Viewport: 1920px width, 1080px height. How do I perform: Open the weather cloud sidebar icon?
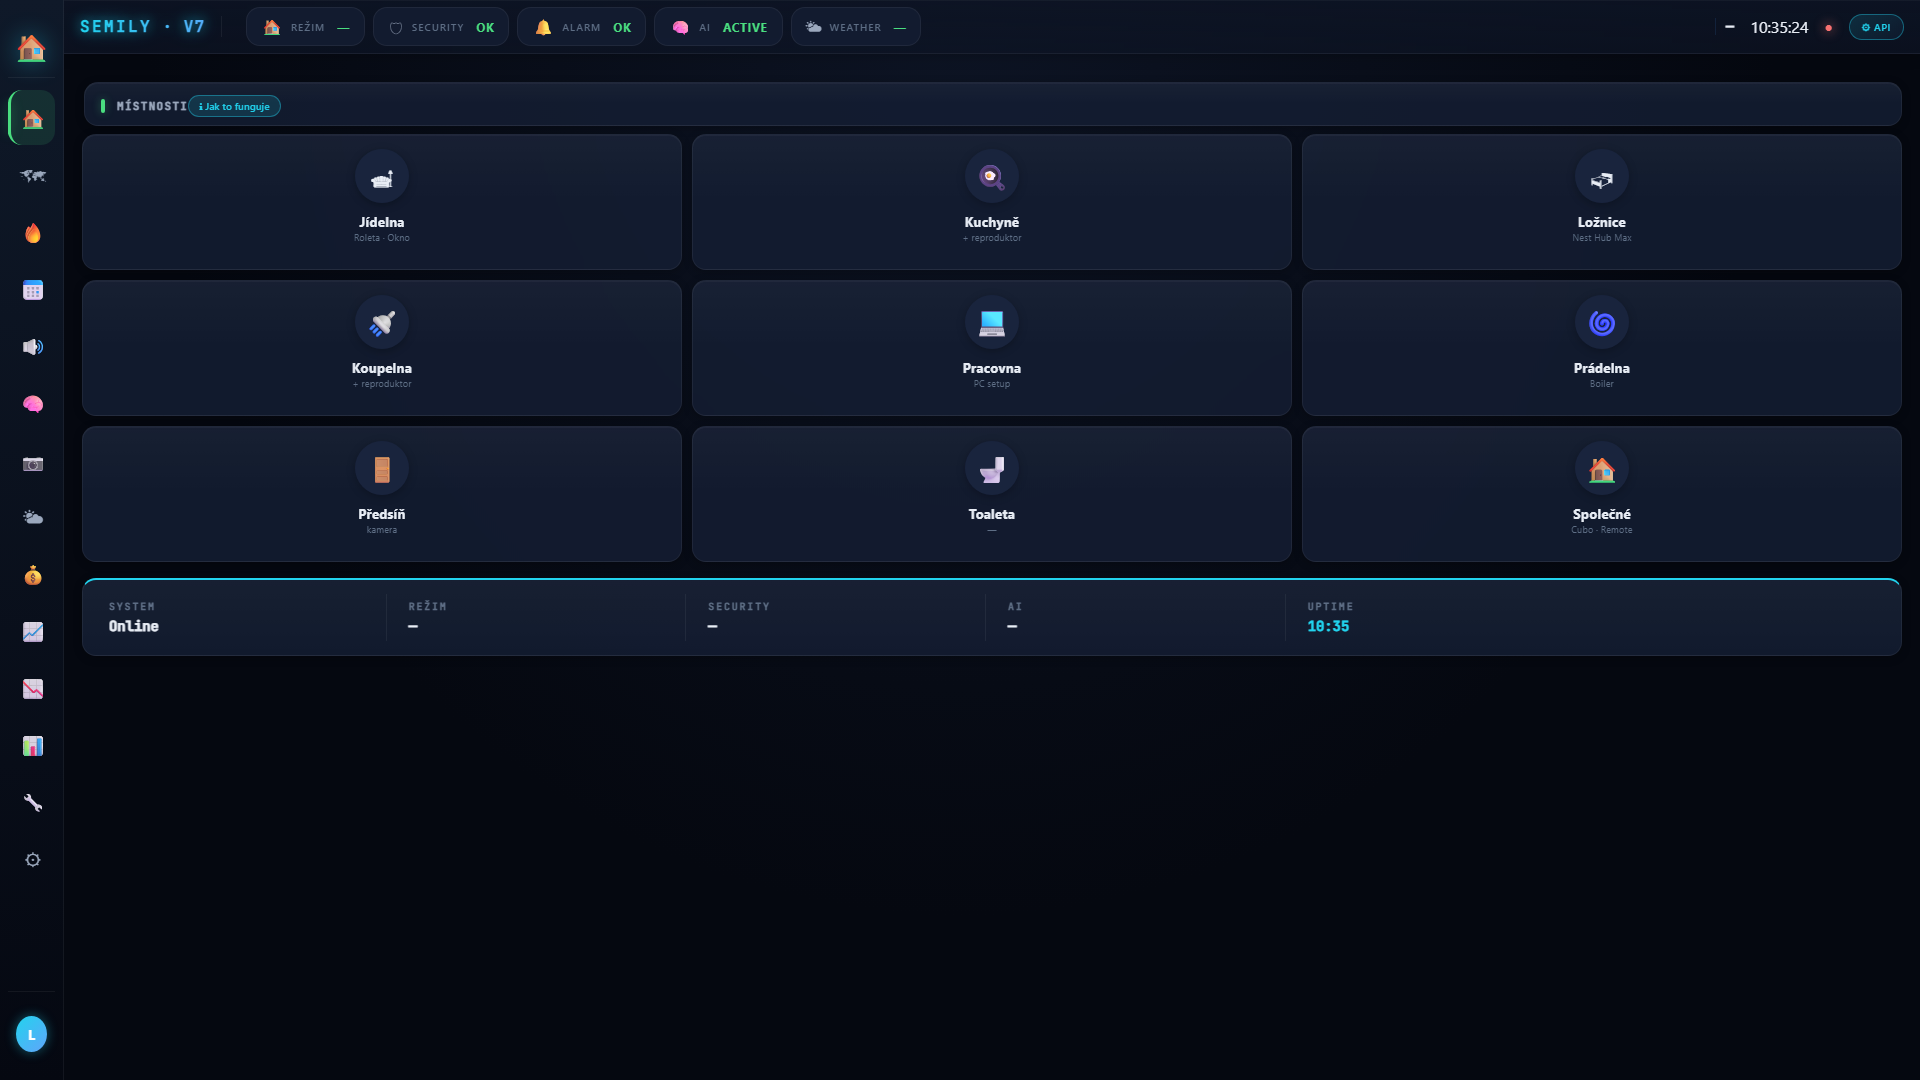pos(32,518)
